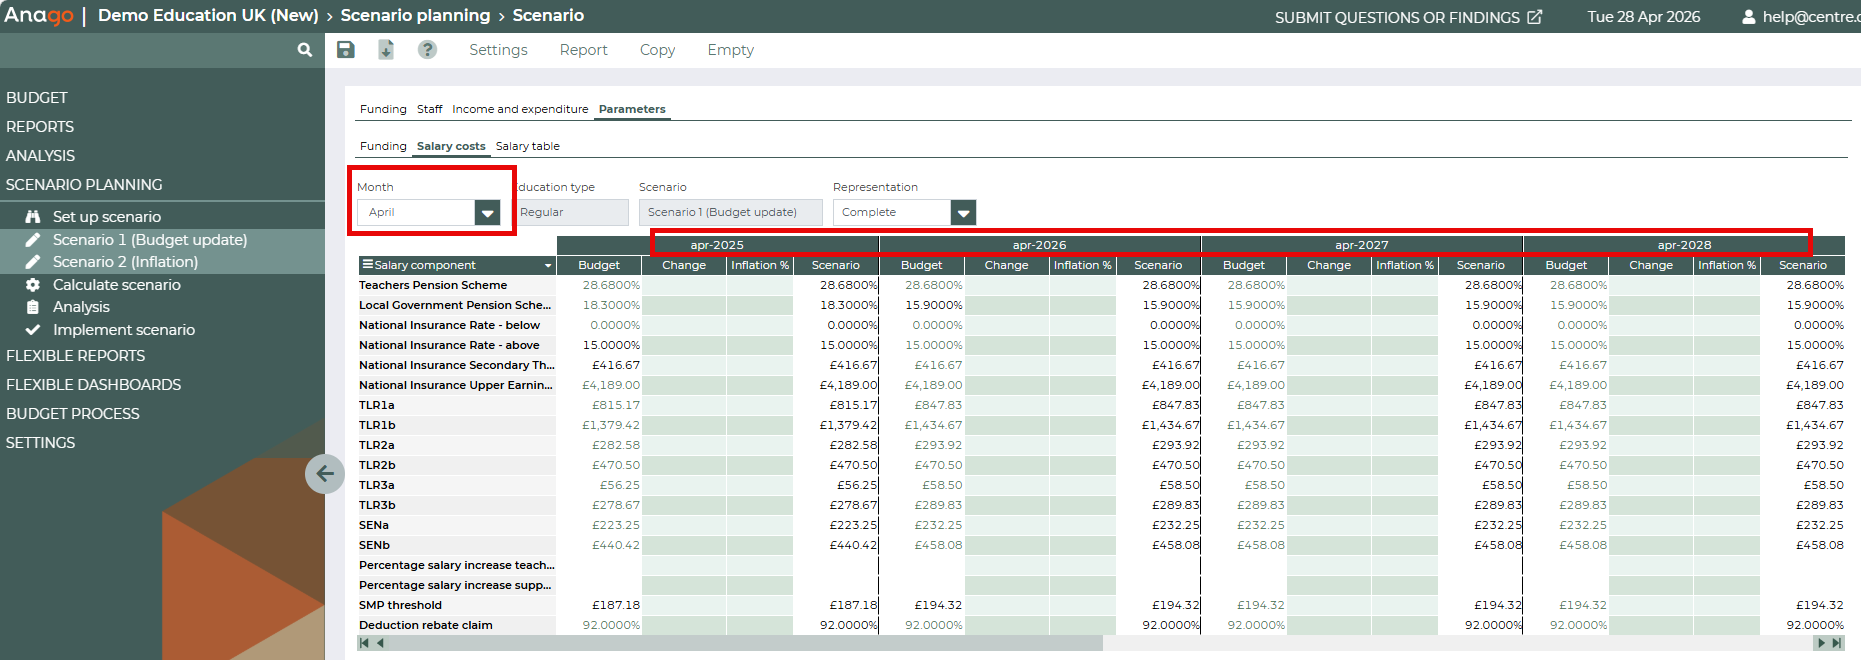Select Scenario 2 (Inflation) in sidebar
The height and width of the screenshot is (660, 1861).
[x=125, y=262]
